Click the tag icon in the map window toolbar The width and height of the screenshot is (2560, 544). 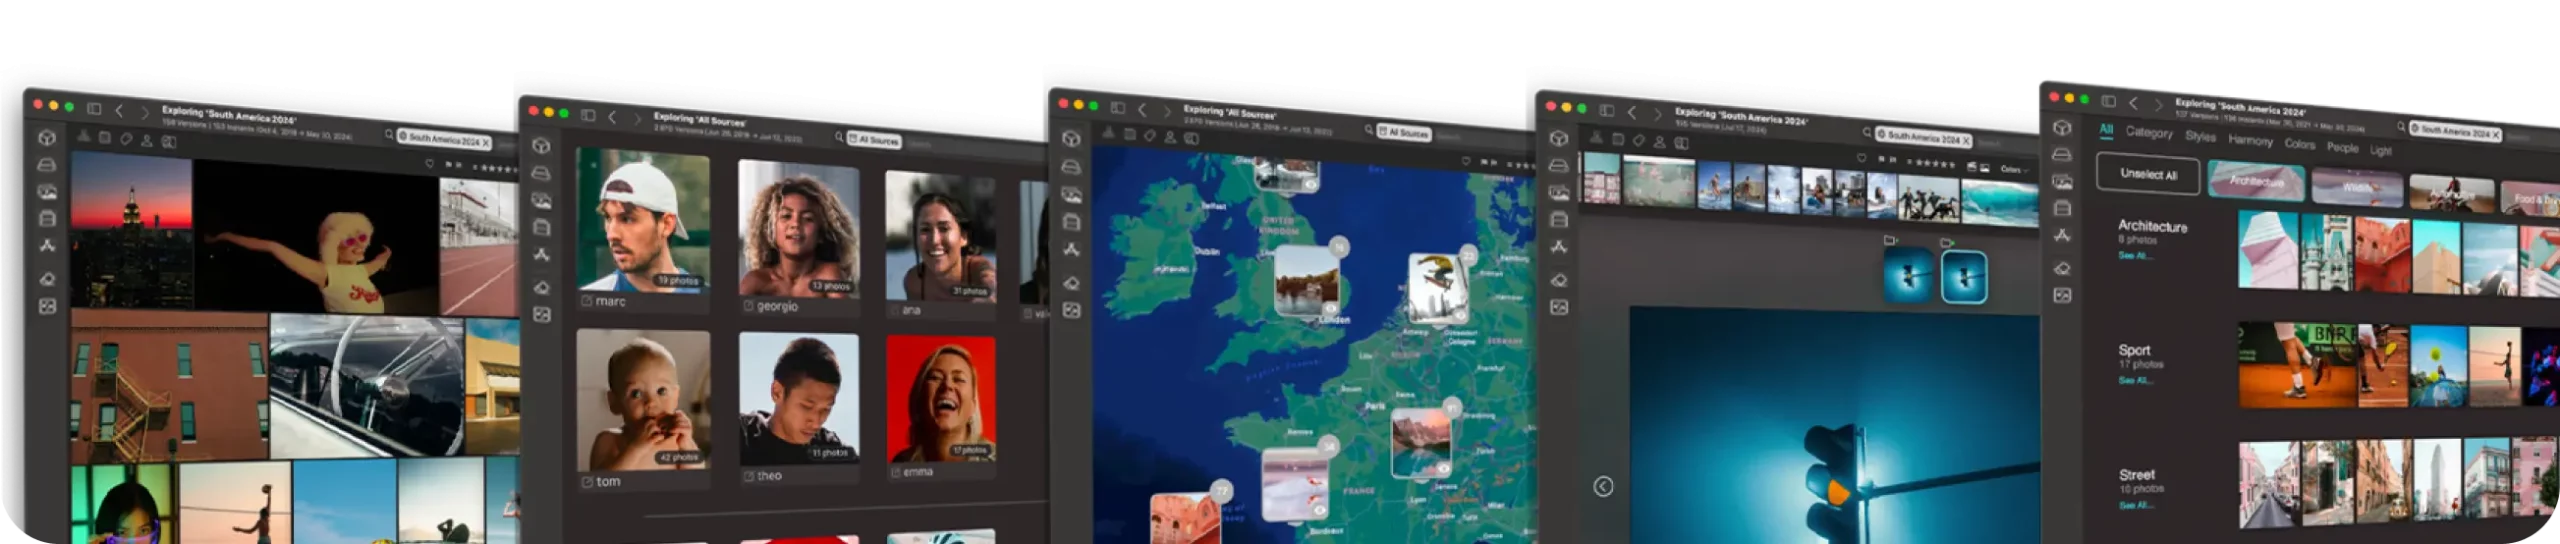(1150, 135)
